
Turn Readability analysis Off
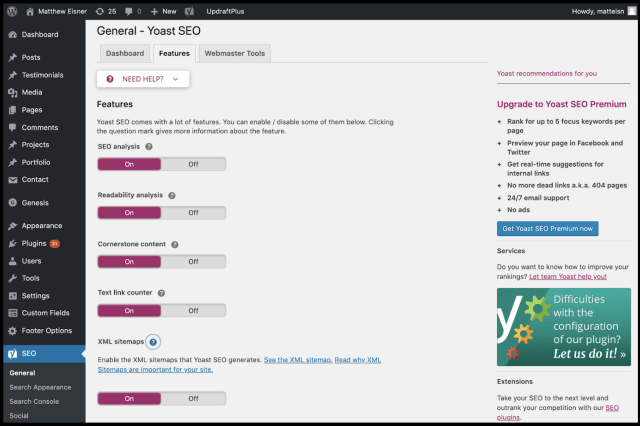[x=193, y=213]
